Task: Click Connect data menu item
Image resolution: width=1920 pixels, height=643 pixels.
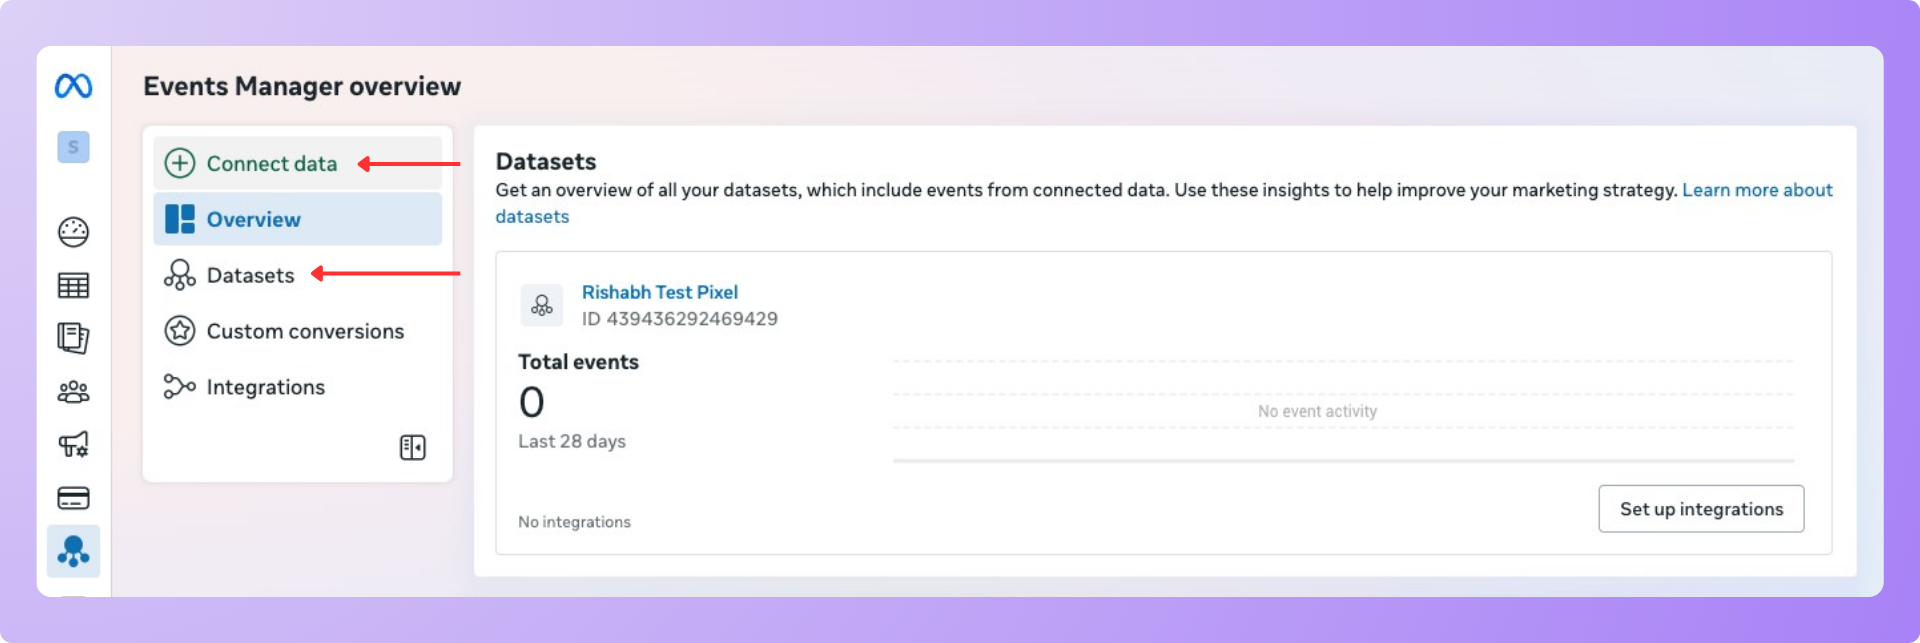Action: pos(271,164)
